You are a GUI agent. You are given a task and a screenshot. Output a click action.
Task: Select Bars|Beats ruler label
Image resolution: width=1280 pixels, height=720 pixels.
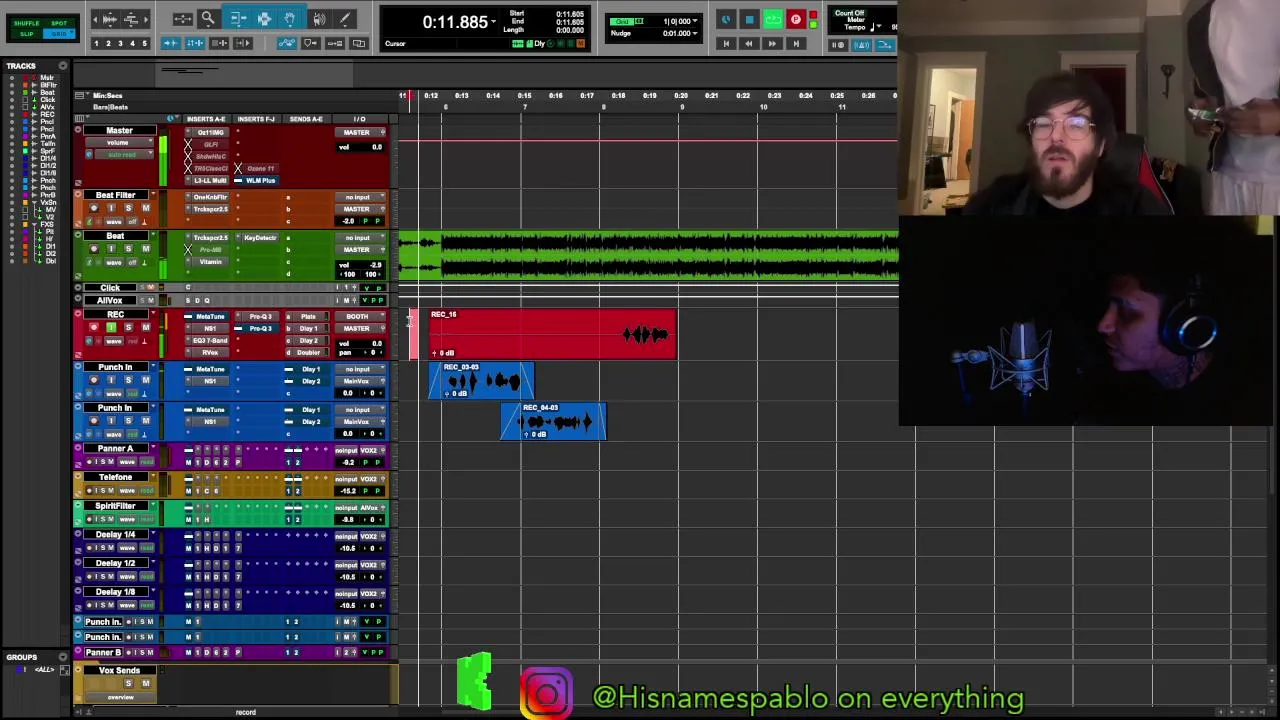[110, 107]
